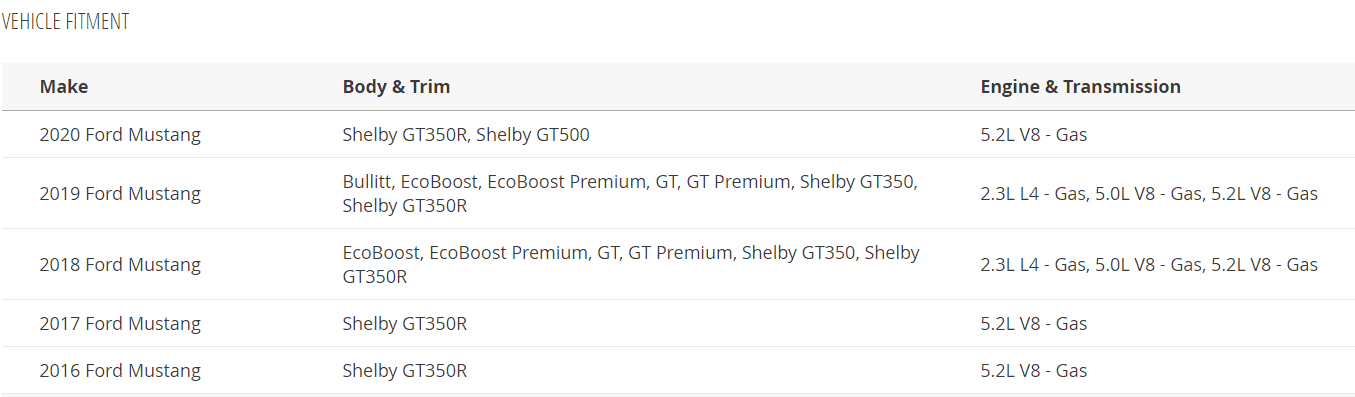The width and height of the screenshot is (1355, 397).
Task: Select the Make column header
Action: click(64, 87)
